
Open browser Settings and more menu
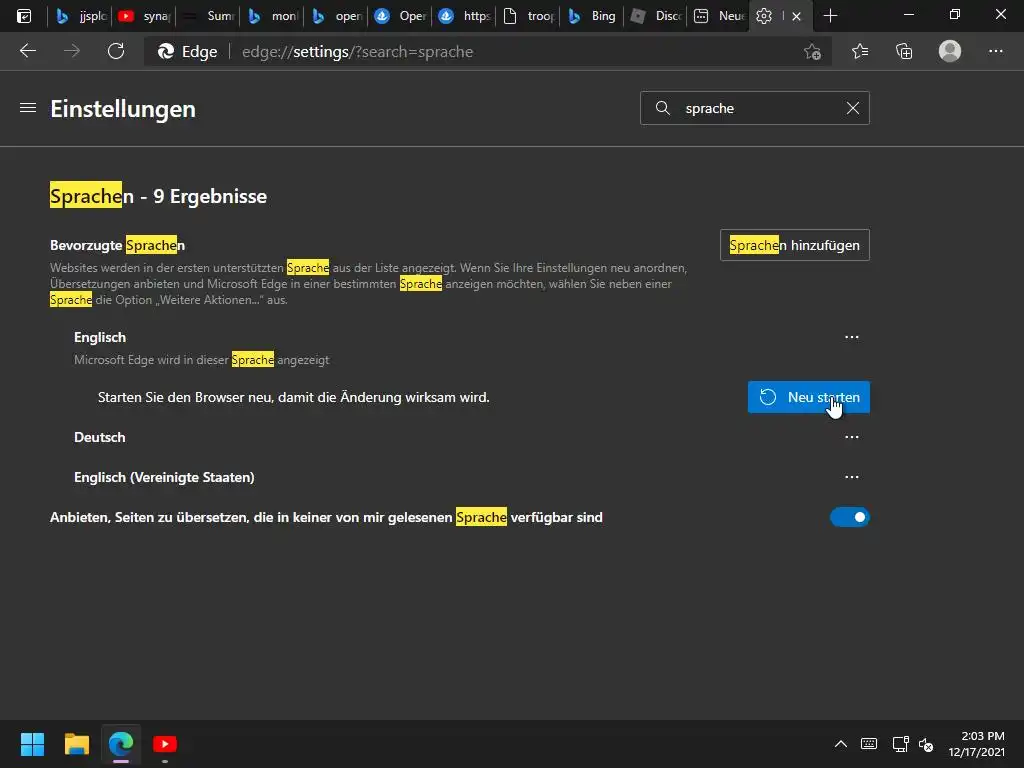coord(995,51)
